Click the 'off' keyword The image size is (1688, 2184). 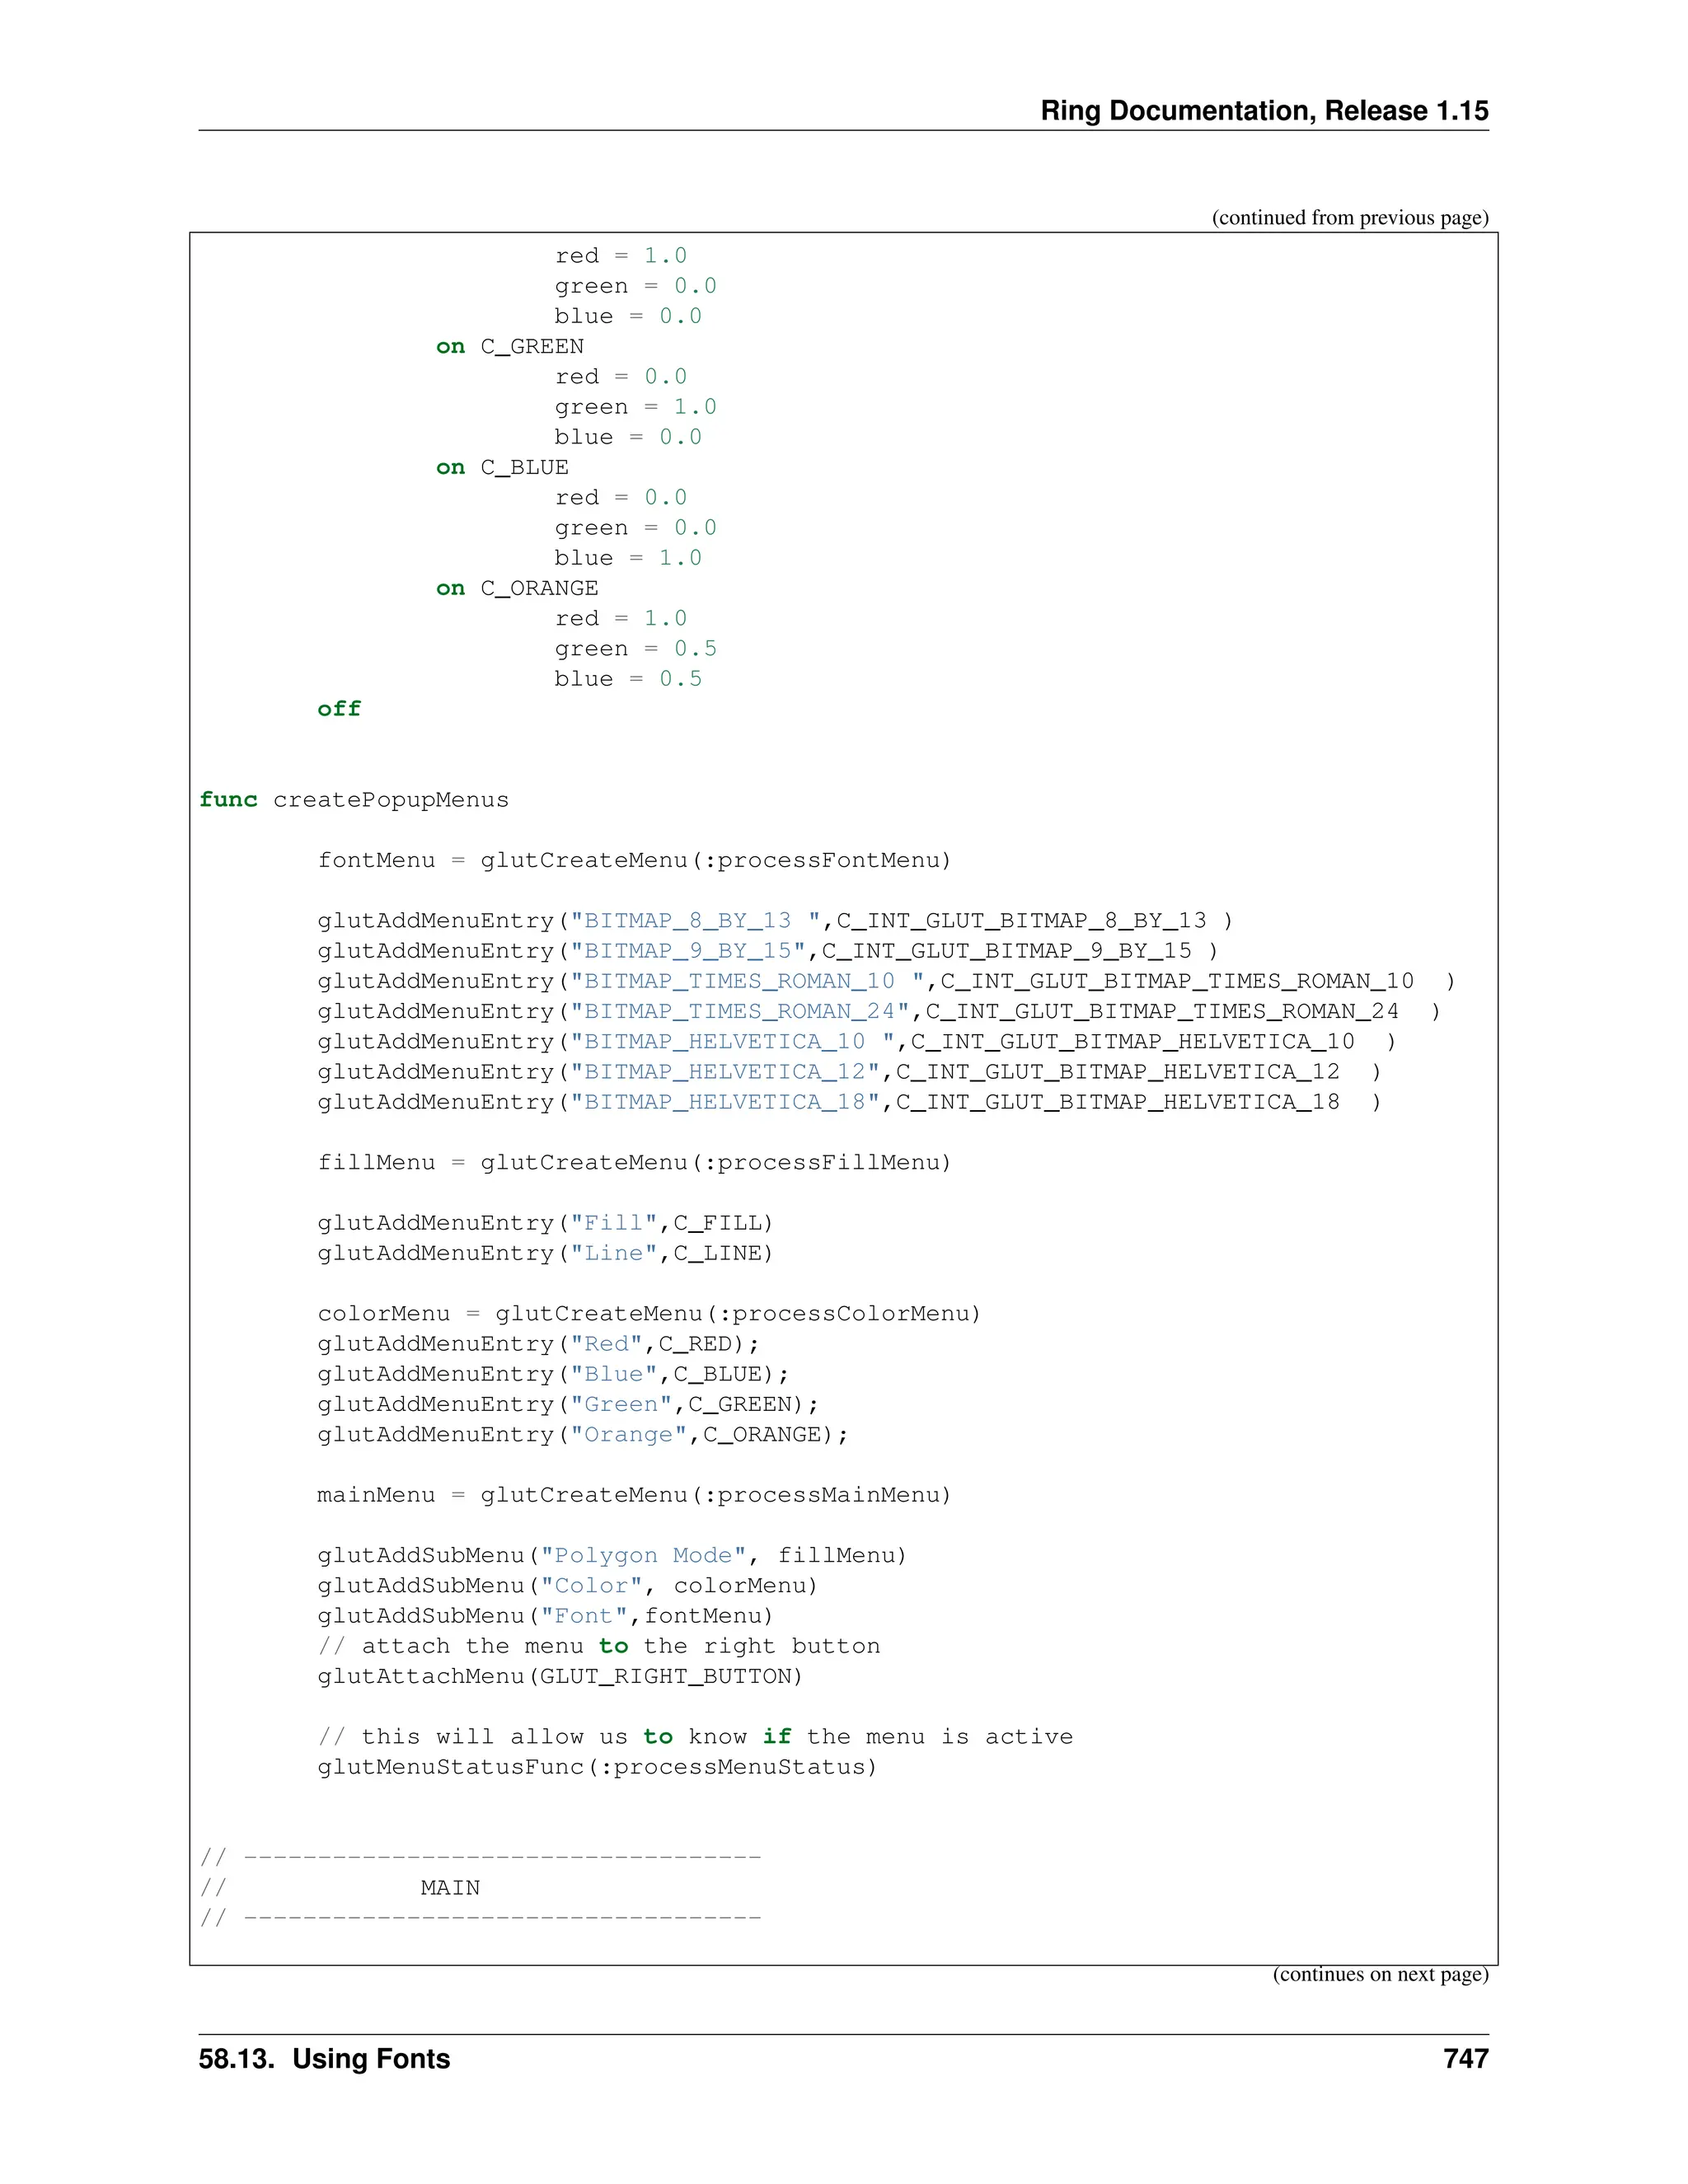coord(339,709)
